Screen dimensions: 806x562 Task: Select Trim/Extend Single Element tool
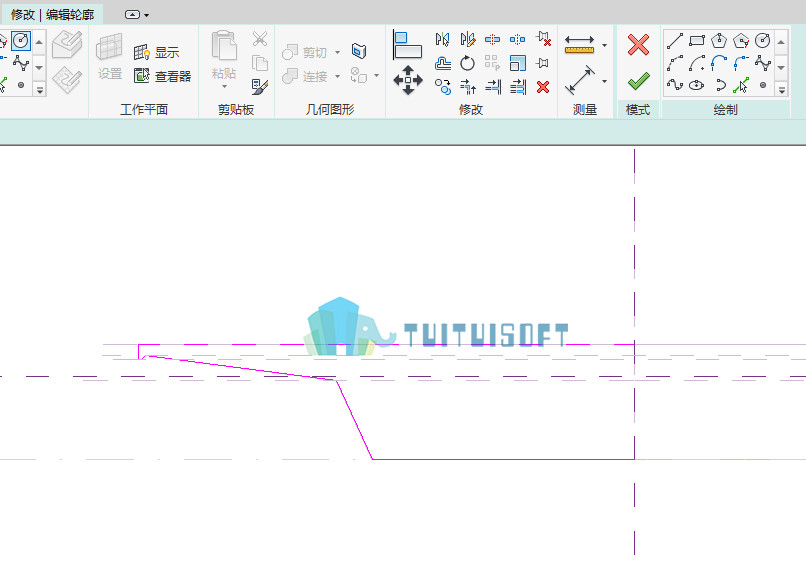492,87
